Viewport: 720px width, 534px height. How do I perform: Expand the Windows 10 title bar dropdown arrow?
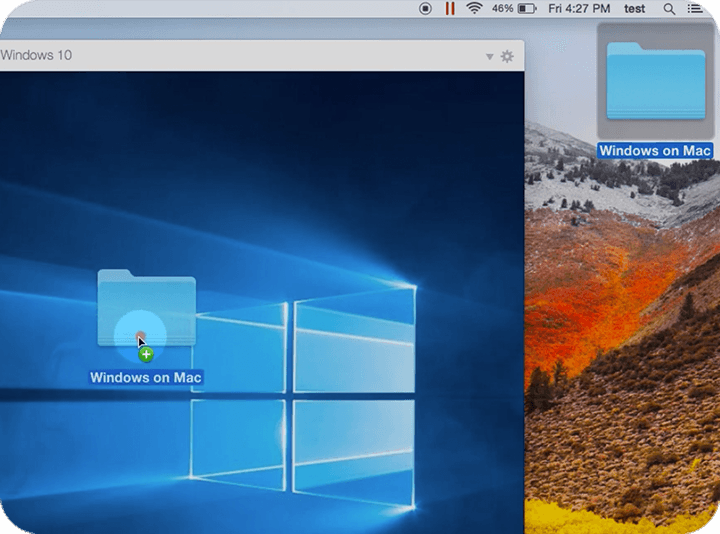point(489,56)
